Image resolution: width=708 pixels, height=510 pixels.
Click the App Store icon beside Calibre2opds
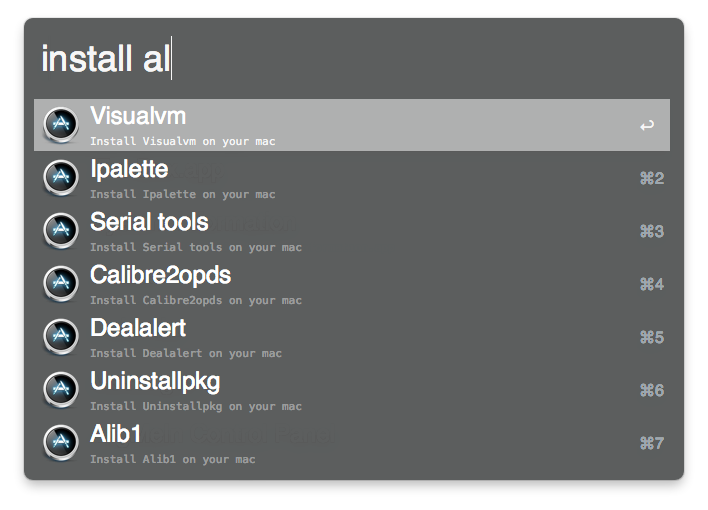pos(61,284)
